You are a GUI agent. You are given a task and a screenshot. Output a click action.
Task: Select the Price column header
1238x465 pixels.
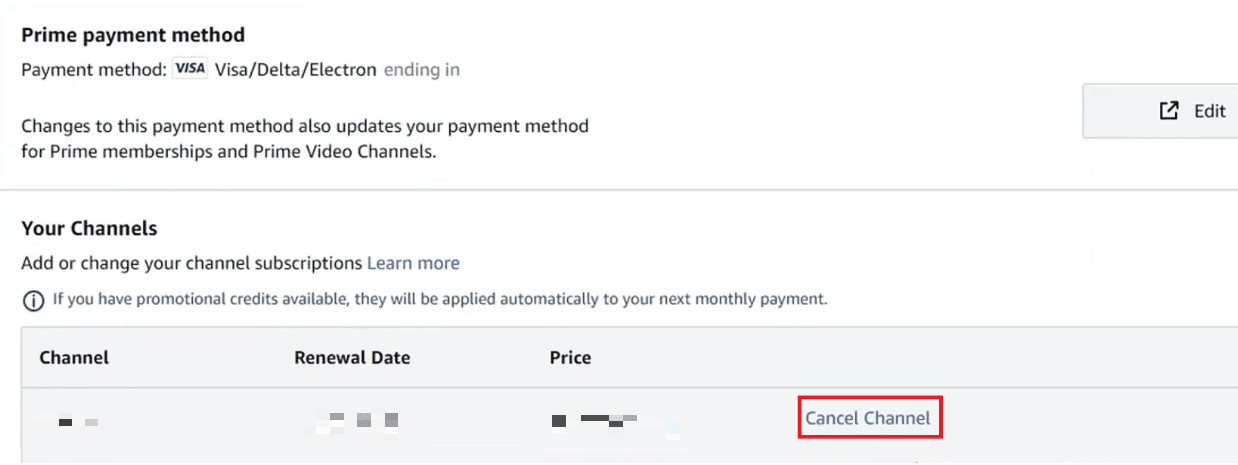(570, 357)
